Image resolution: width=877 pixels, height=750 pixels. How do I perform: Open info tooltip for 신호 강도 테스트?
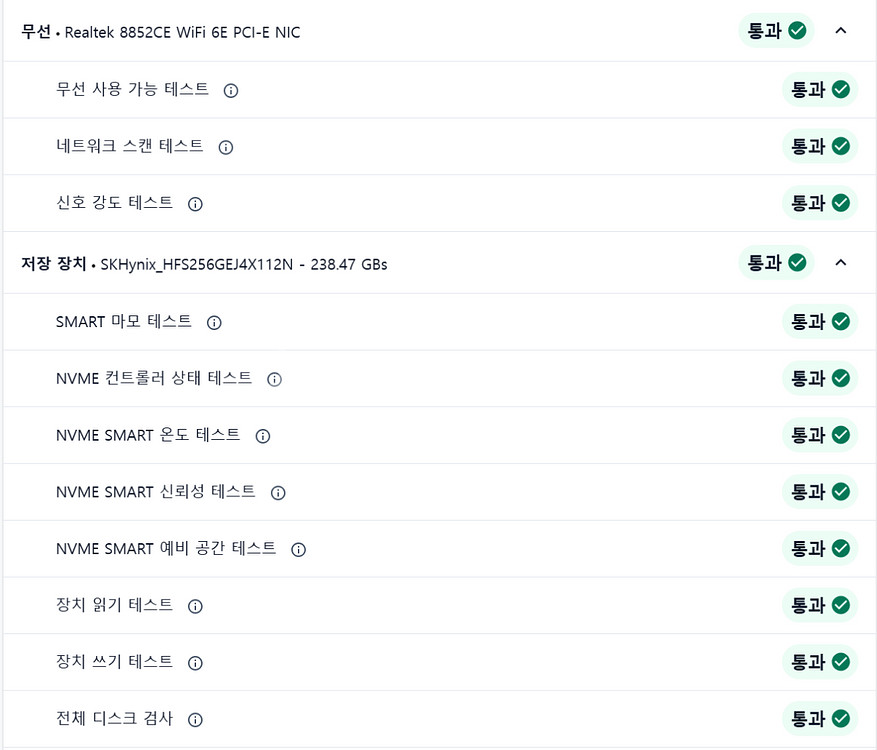pyautogui.click(x=196, y=204)
